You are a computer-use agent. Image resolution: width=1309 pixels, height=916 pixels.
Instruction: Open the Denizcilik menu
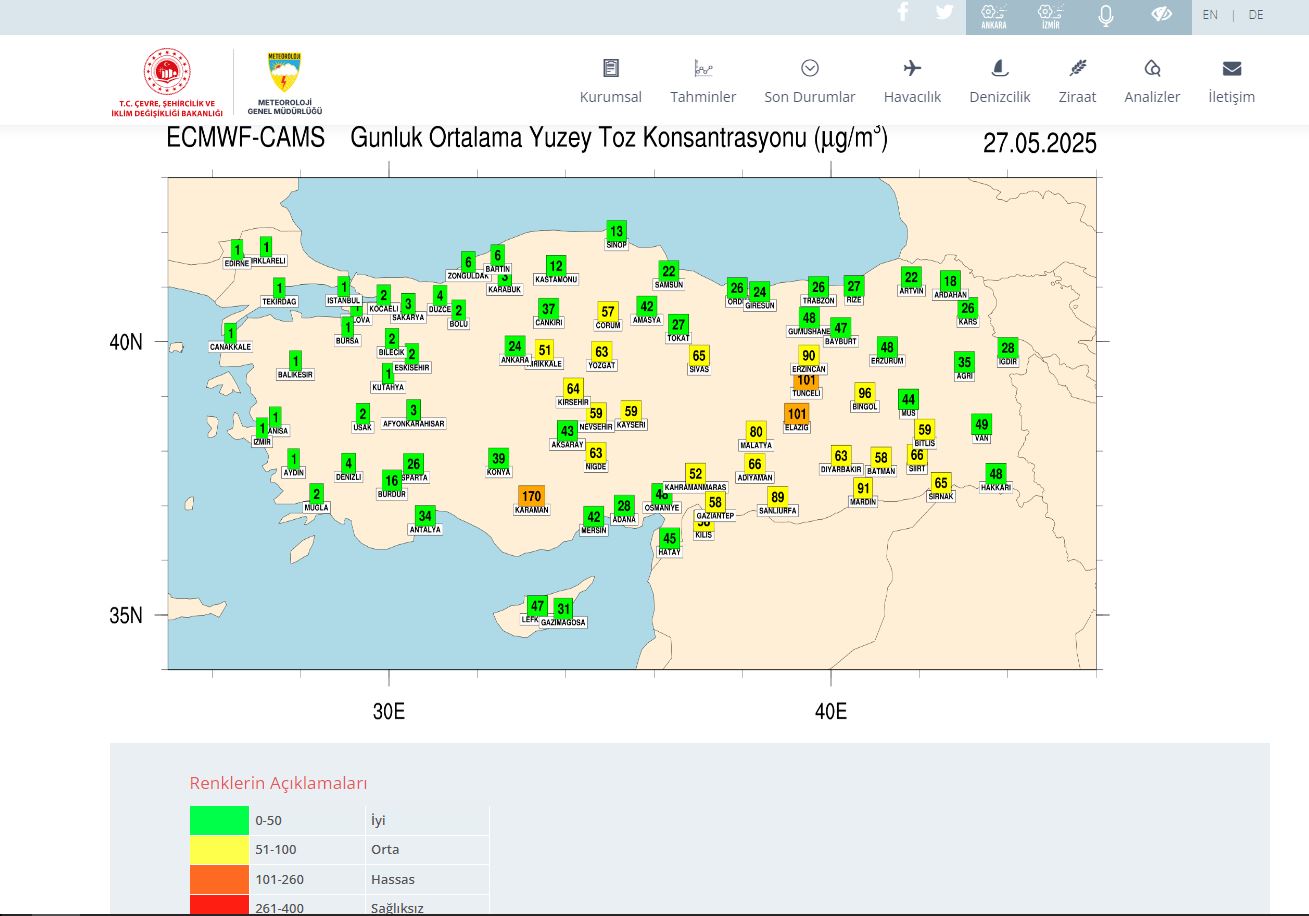pos(999,97)
